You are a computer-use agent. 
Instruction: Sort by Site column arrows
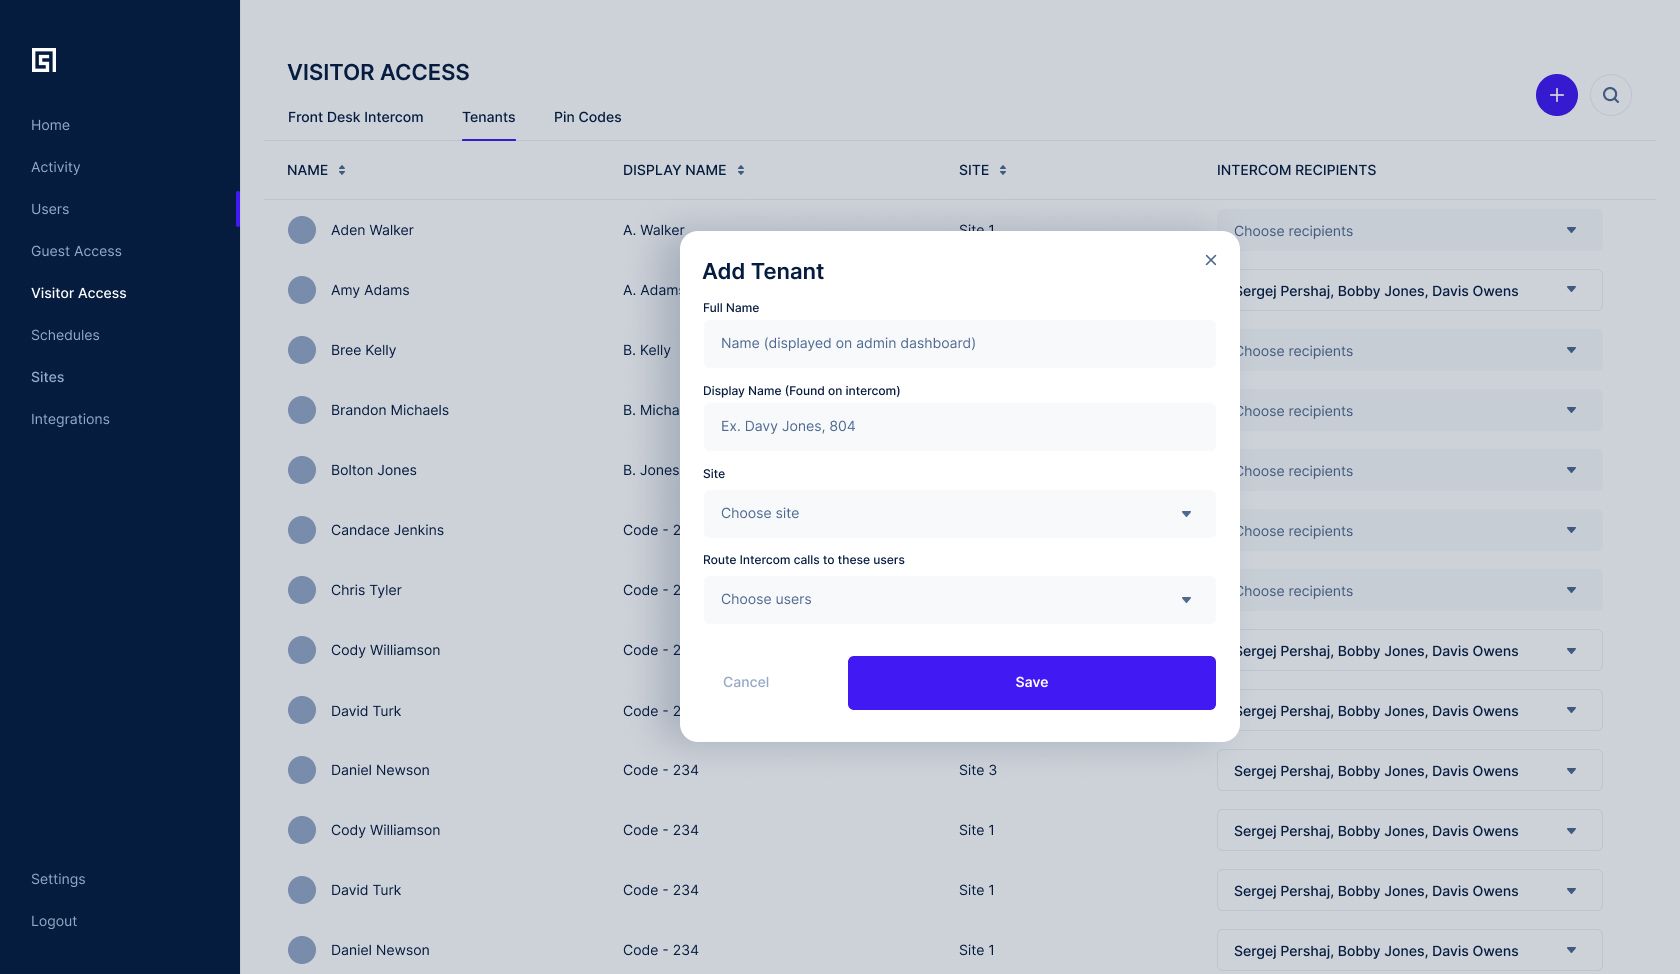1003,170
